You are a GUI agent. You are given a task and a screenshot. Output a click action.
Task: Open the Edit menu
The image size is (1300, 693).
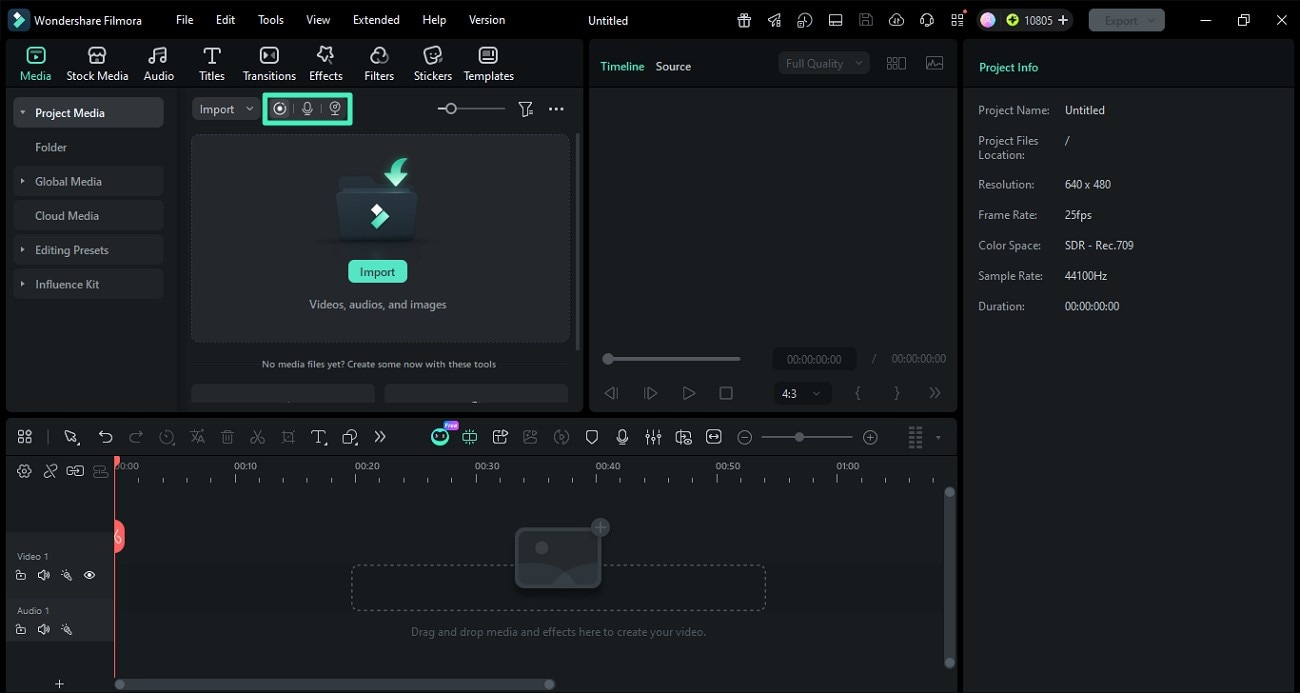coord(226,20)
